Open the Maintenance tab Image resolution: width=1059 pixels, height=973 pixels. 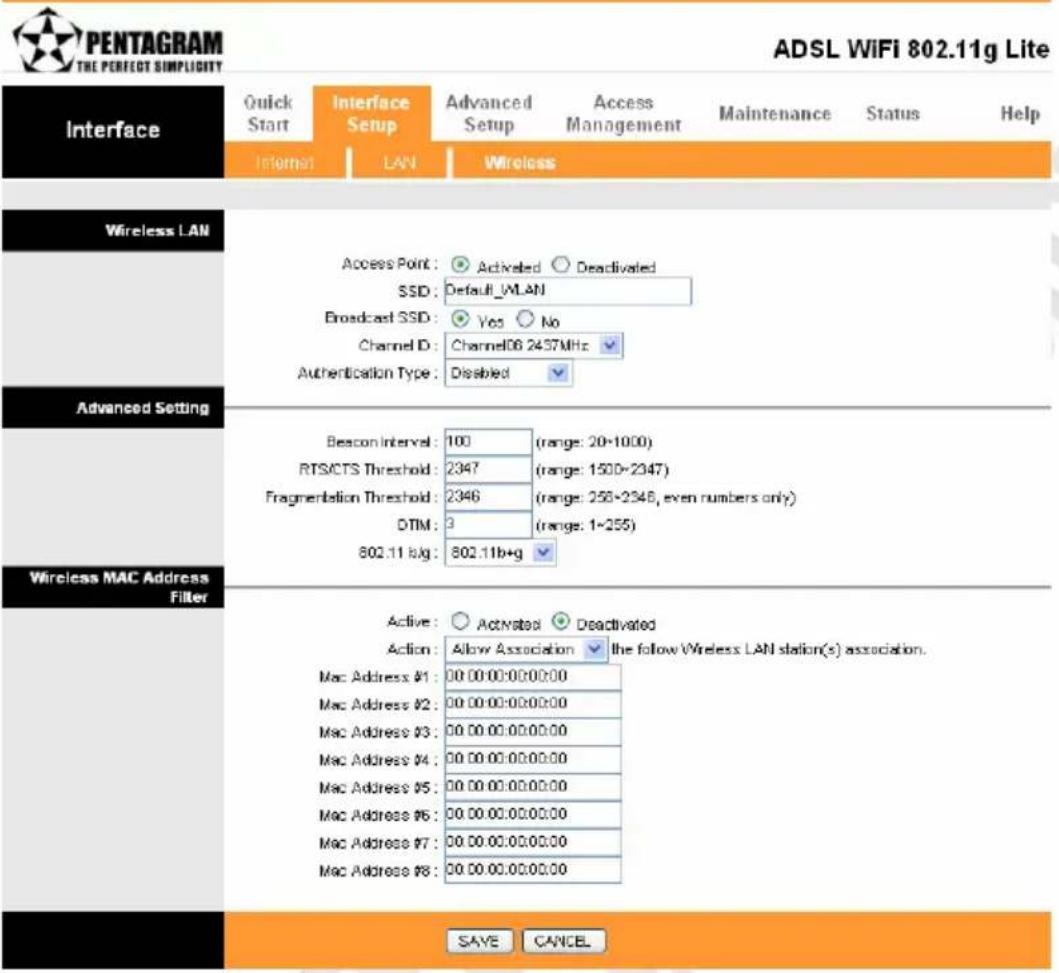tap(775, 113)
